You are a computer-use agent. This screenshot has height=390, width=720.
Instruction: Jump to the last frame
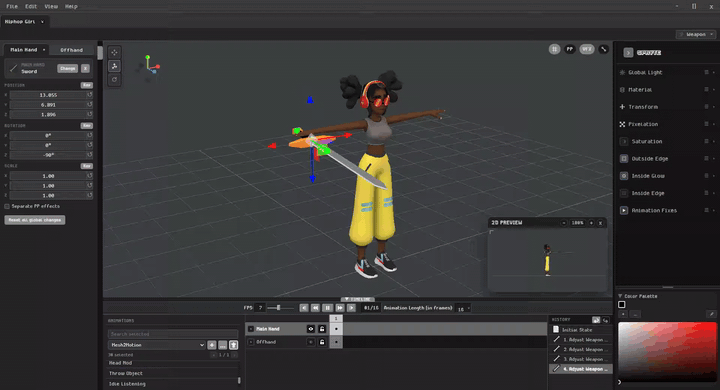coord(351,308)
